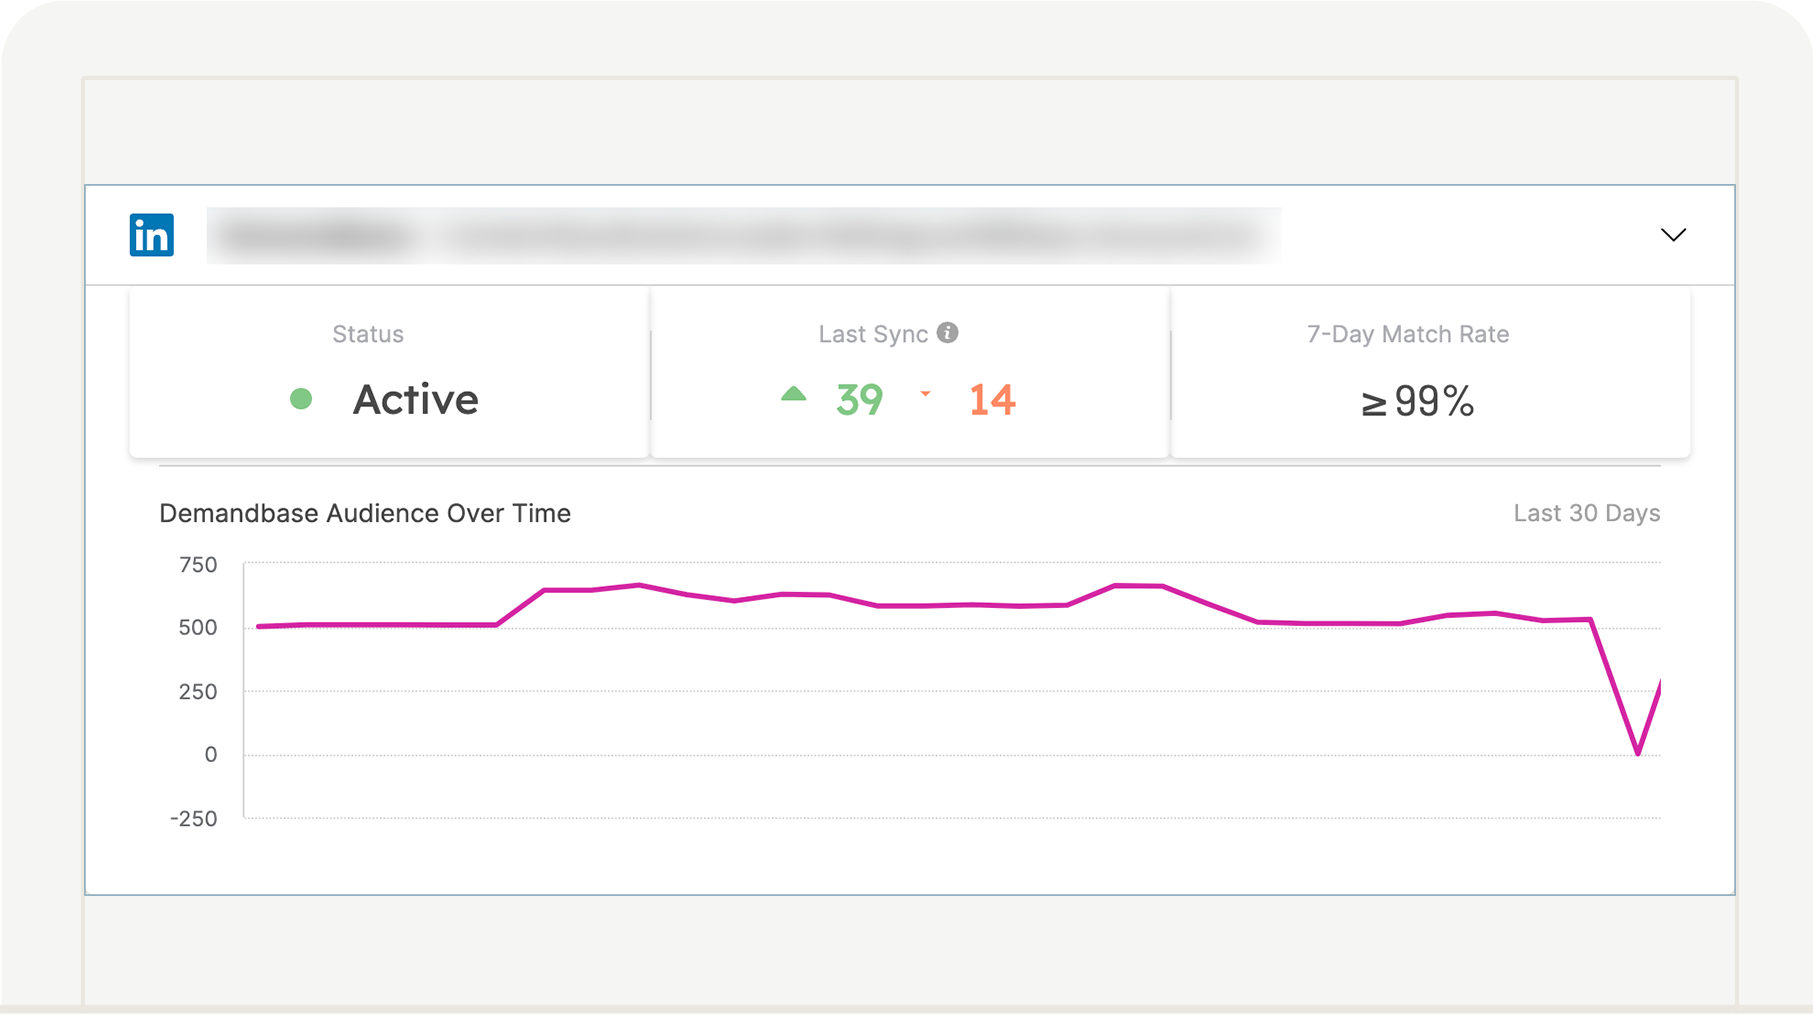
Task: Open the Last 30 Days range selector
Action: tap(1586, 513)
